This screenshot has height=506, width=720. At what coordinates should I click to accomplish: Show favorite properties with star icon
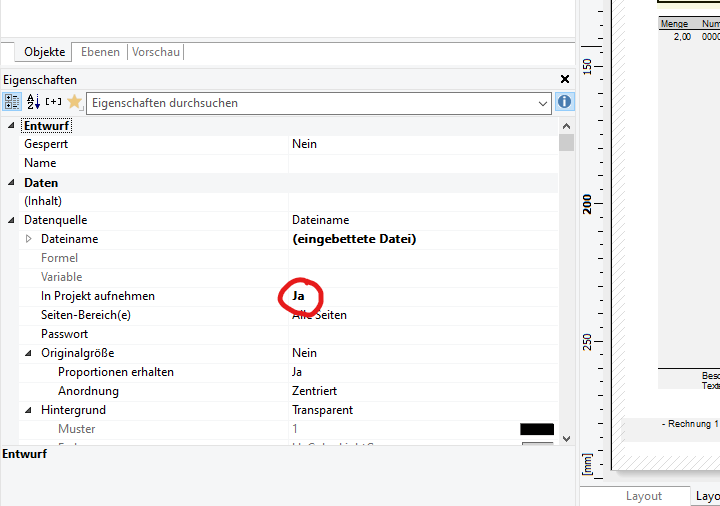[x=74, y=102]
